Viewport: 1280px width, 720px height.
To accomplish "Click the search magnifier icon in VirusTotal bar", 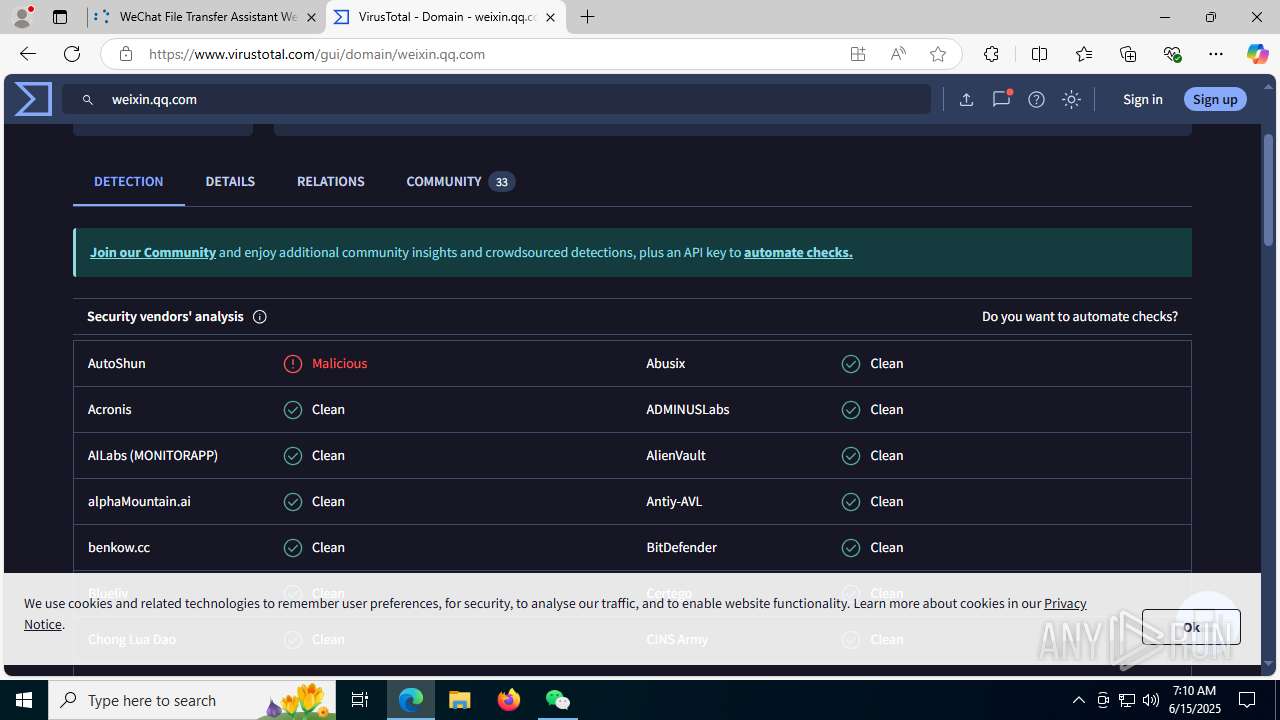I will tap(88, 100).
